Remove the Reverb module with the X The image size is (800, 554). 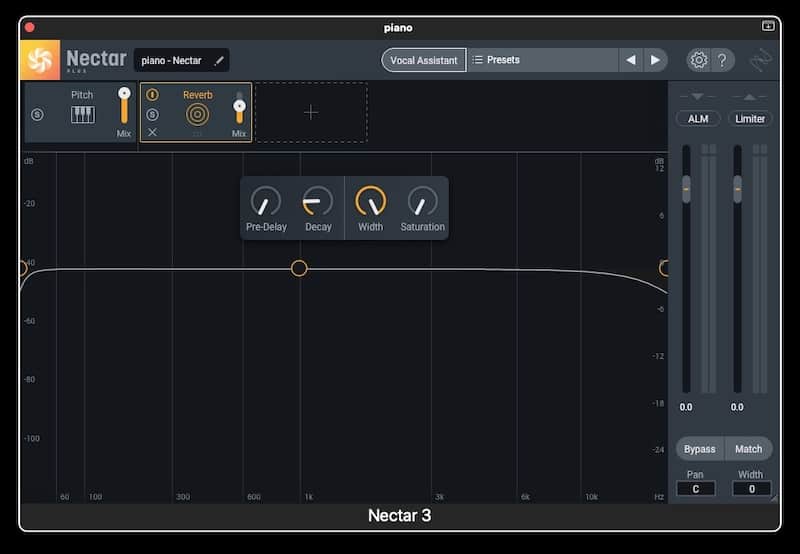click(x=152, y=132)
